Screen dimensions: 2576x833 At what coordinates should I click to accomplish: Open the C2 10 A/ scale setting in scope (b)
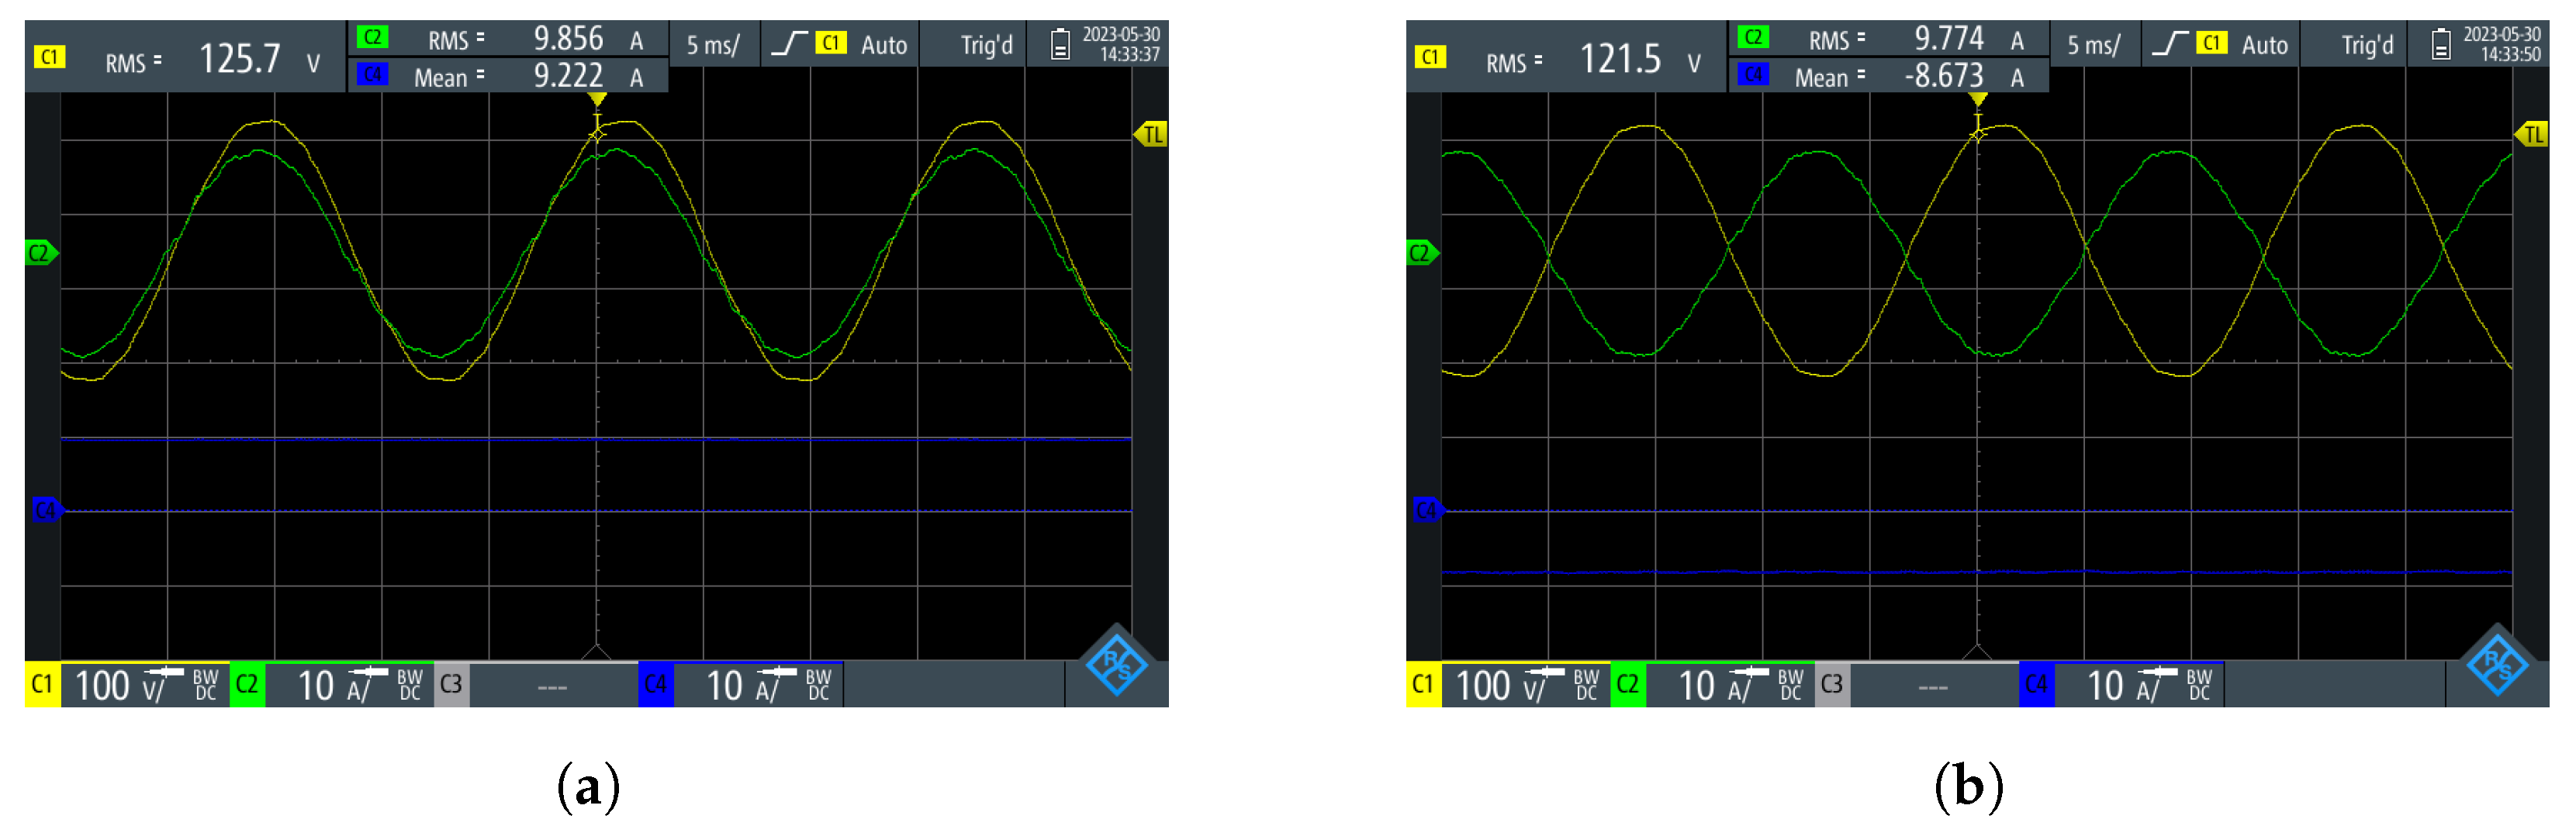coord(1714,685)
